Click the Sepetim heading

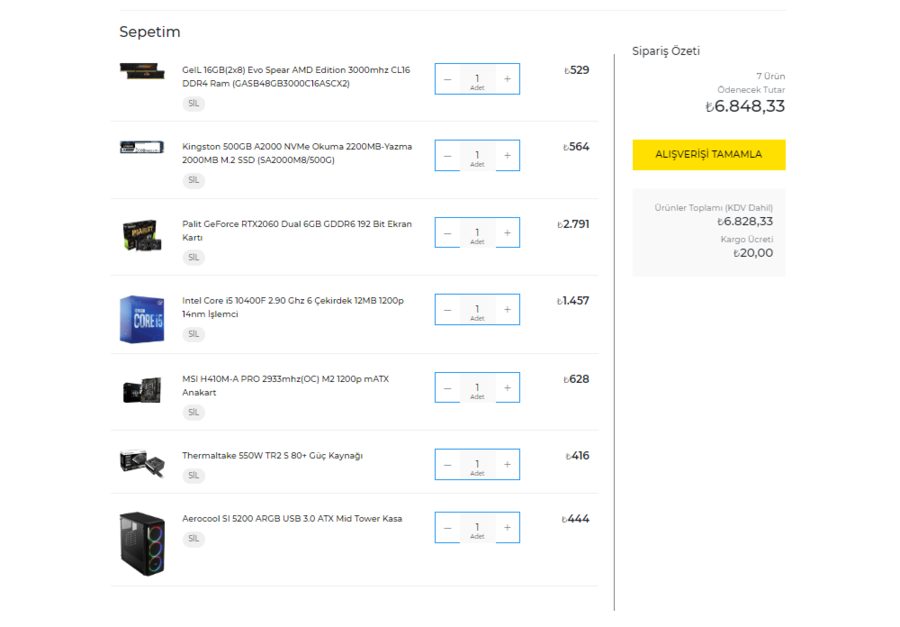point(150,32)
